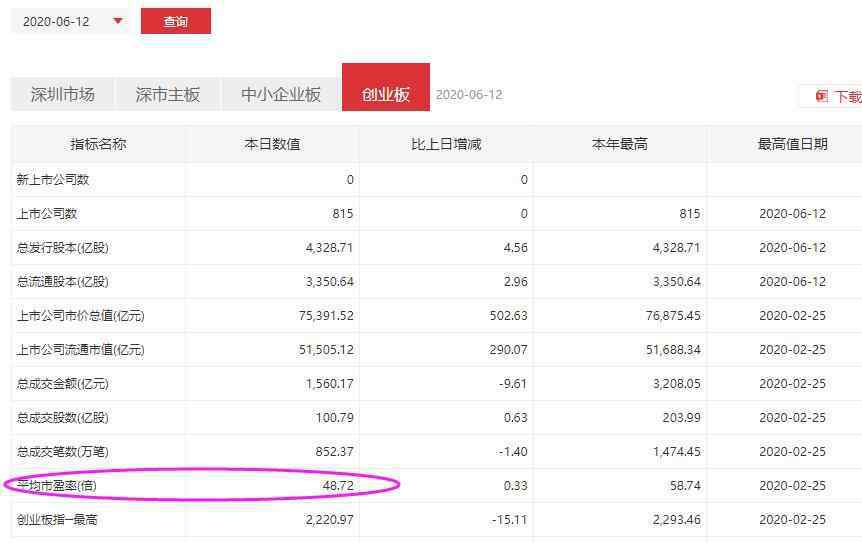Switch to the 深圳市场 tab

pyautogui.click(x=62, y=95)
